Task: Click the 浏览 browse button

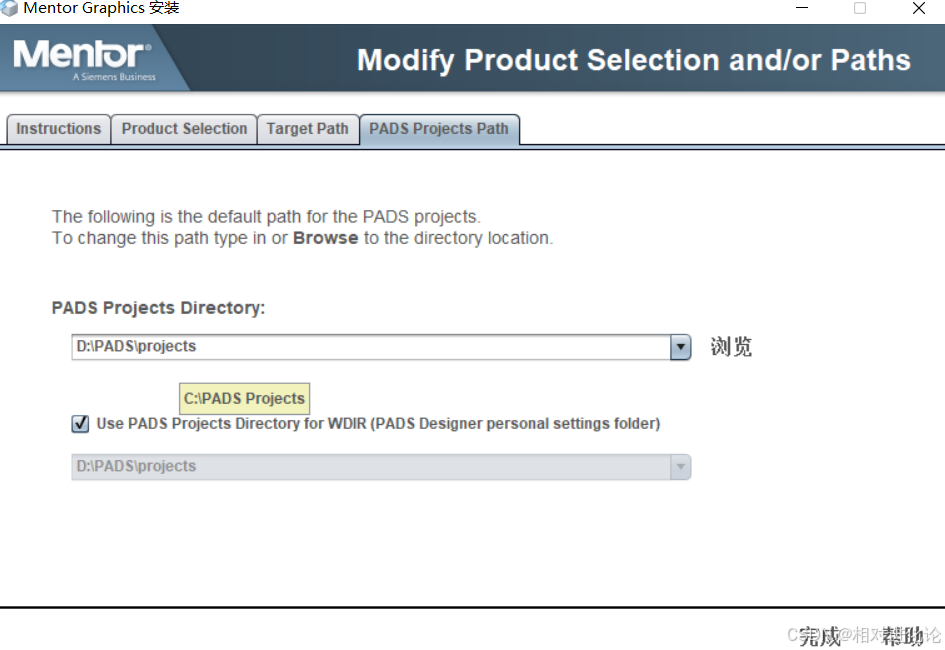Action: 731,346
